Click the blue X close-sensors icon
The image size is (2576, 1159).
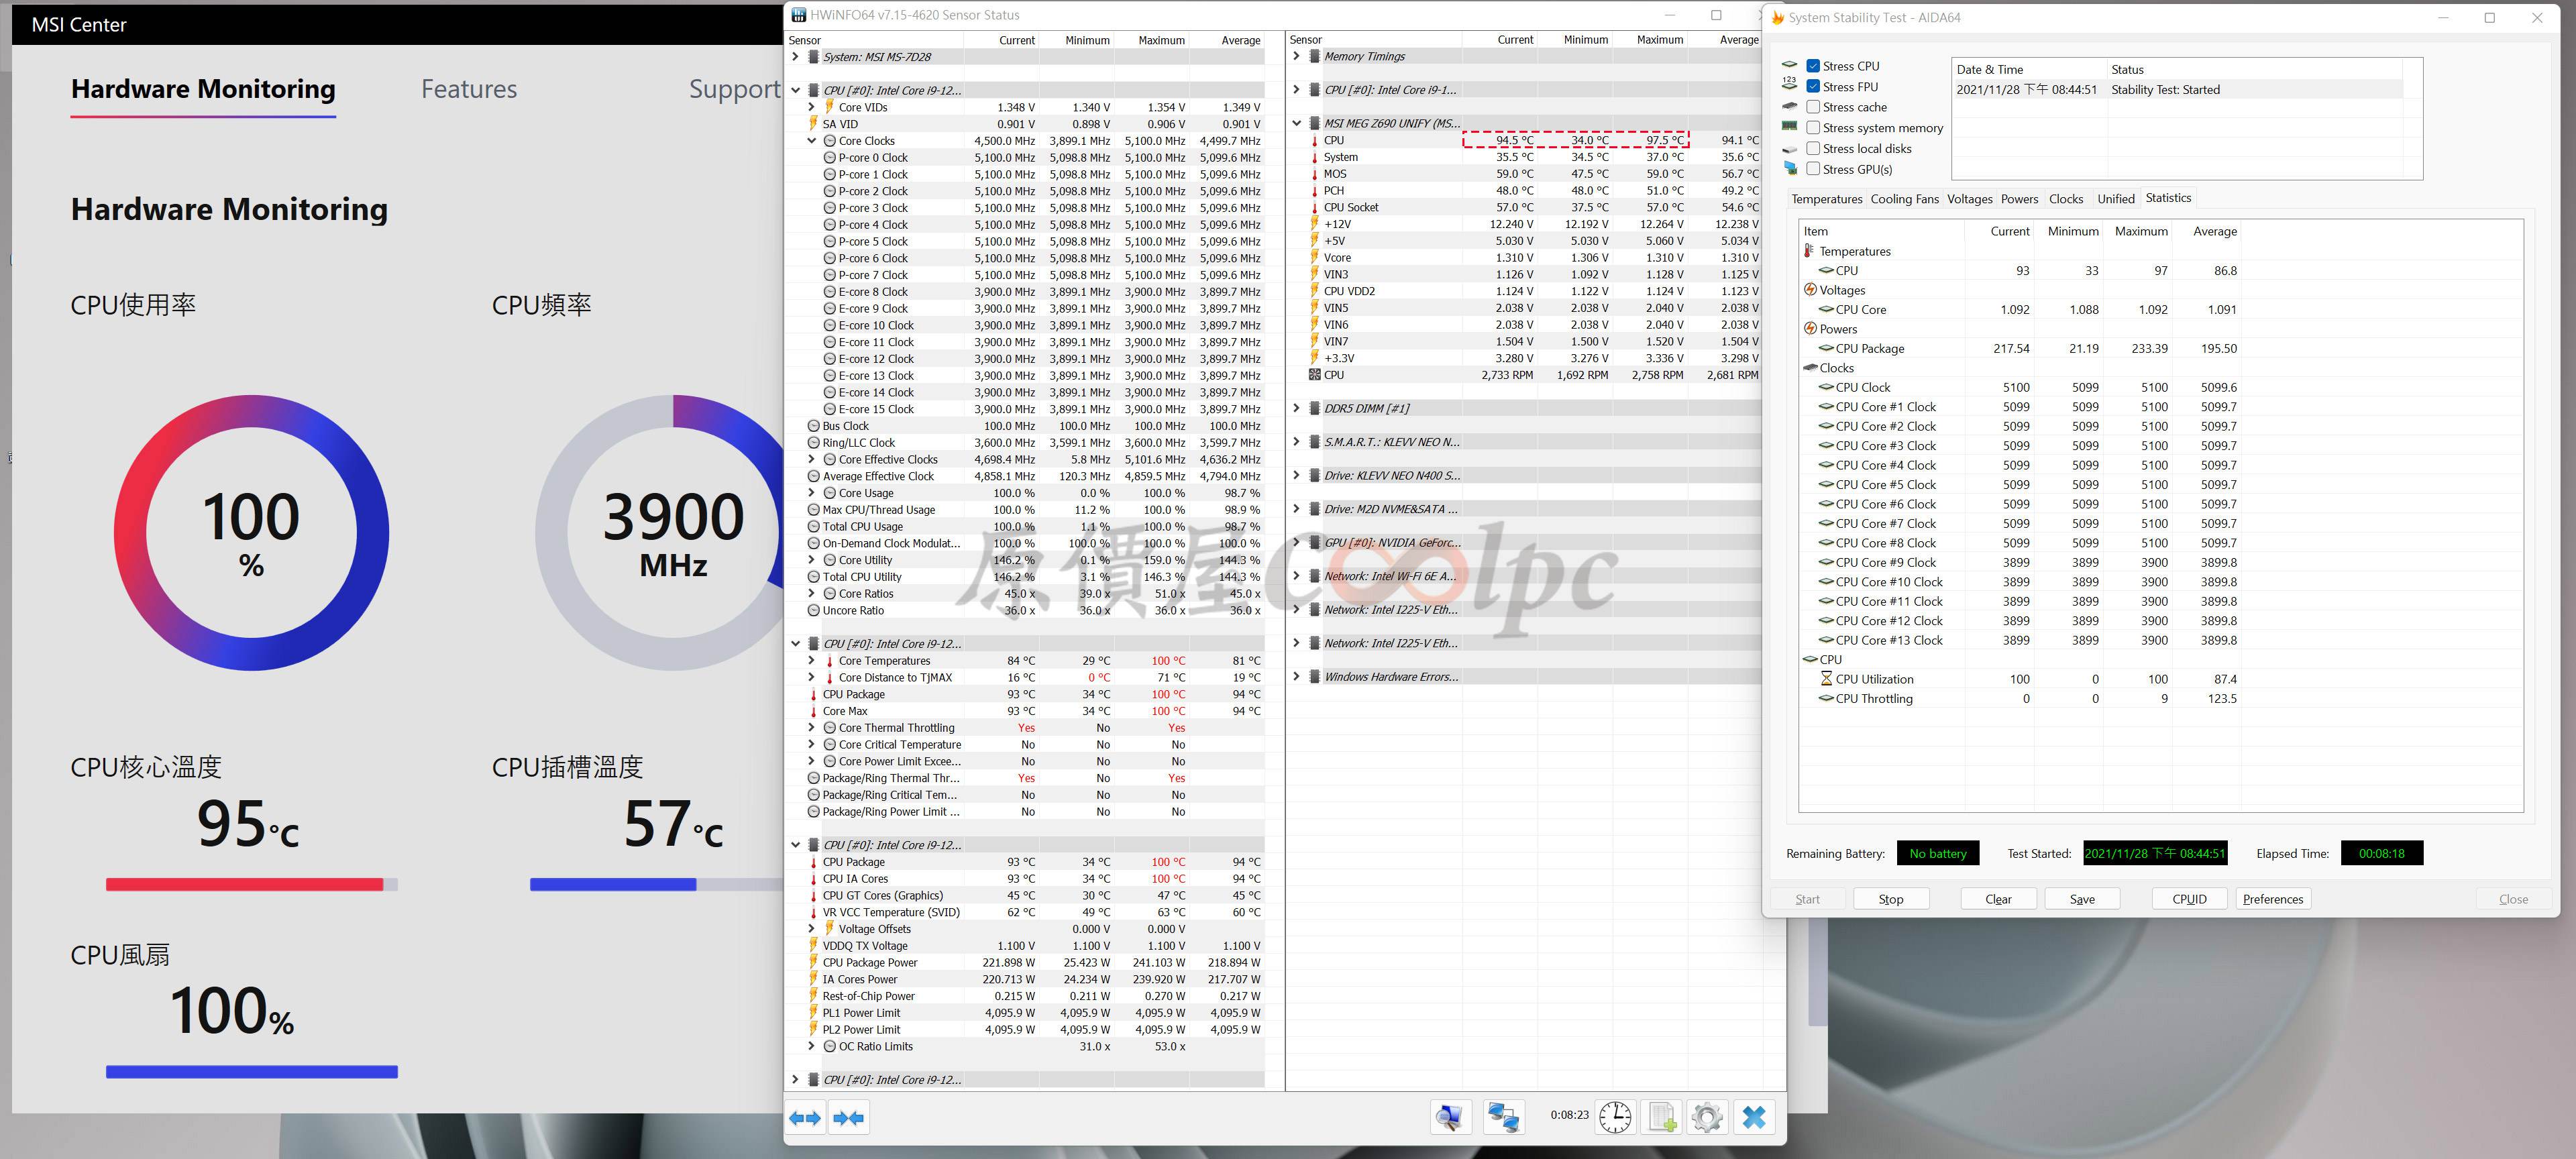1754,1117
